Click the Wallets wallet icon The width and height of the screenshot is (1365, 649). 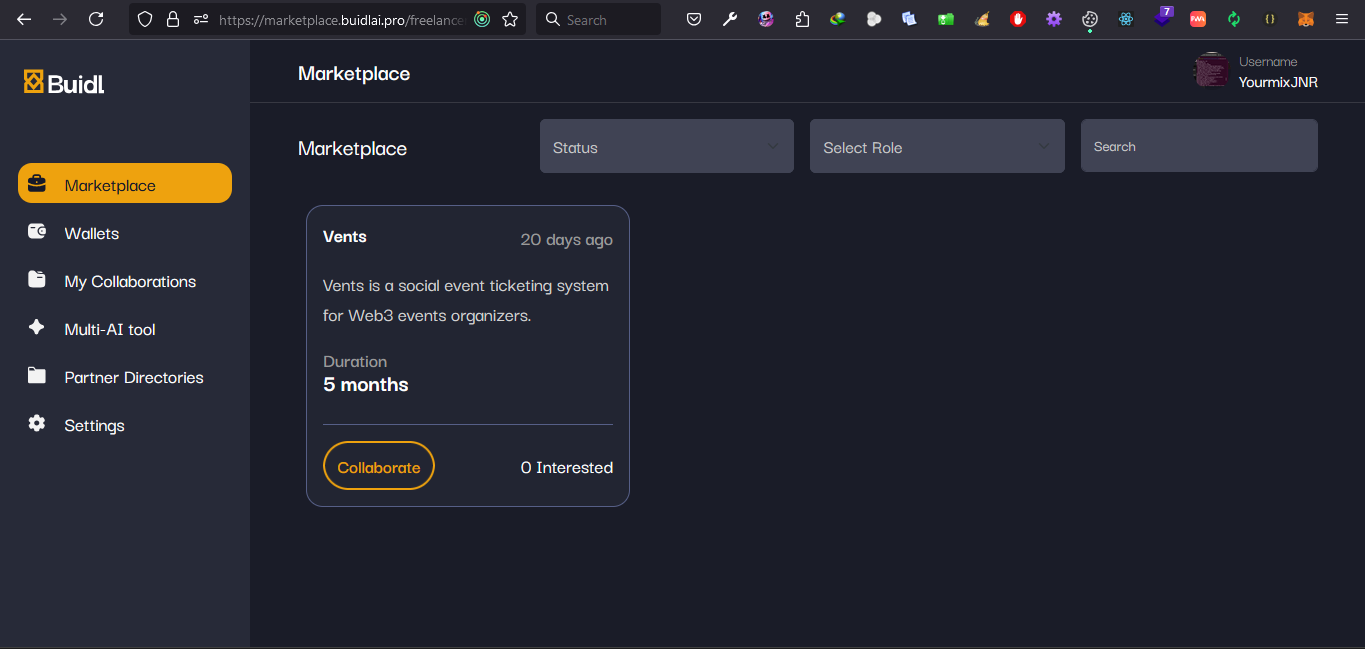[37, 232]
